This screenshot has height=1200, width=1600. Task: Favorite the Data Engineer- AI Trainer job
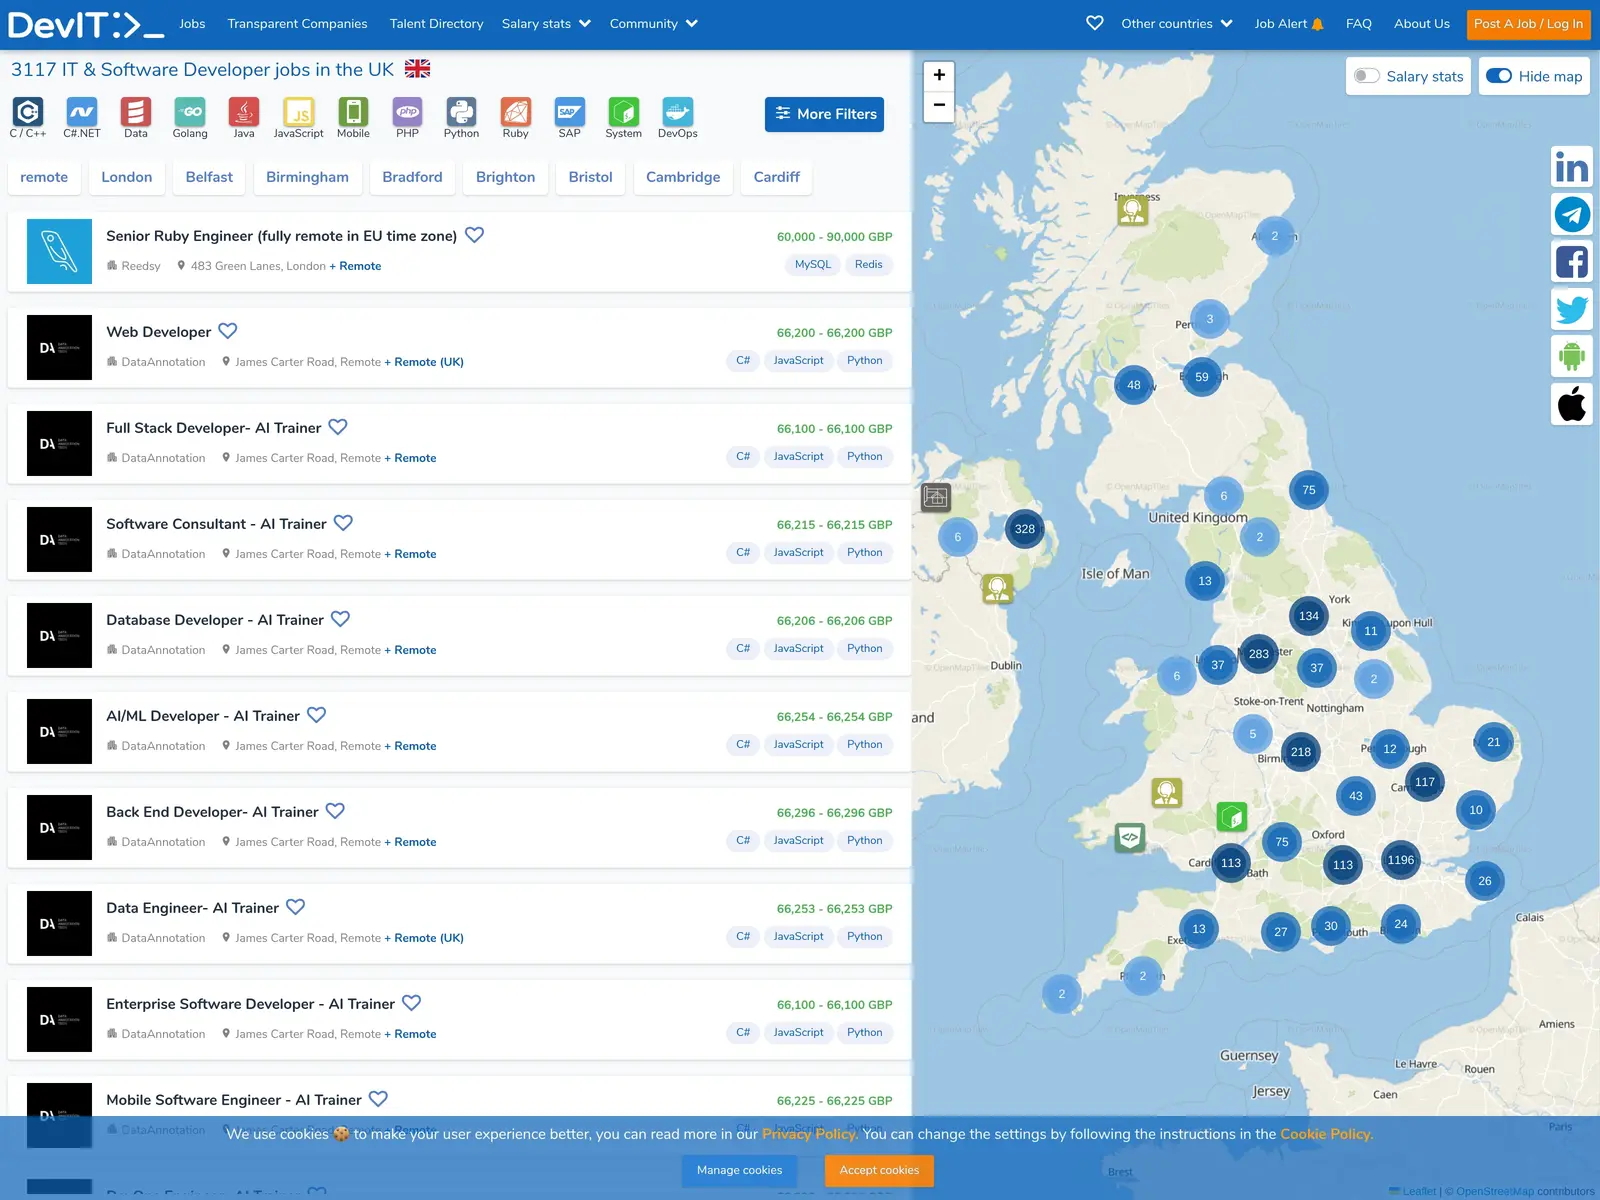[296, 907]
